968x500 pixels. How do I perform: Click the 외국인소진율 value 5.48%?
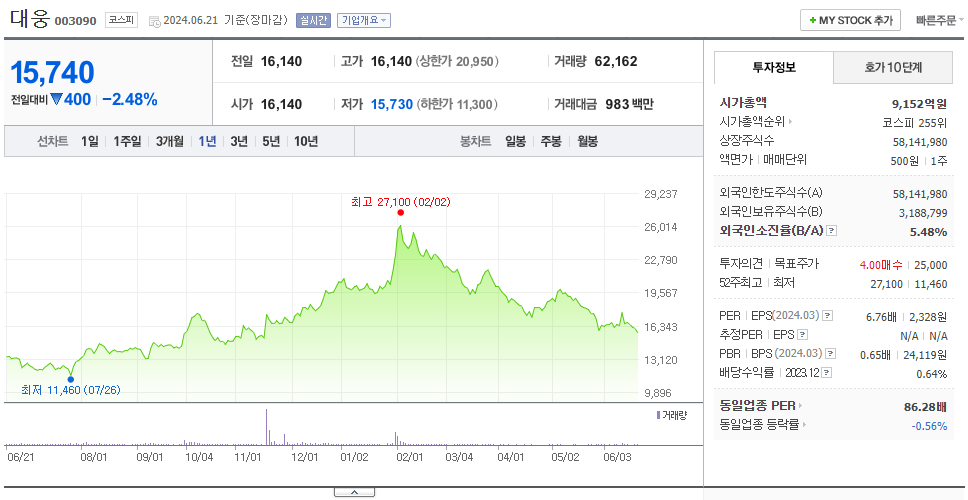928,231
